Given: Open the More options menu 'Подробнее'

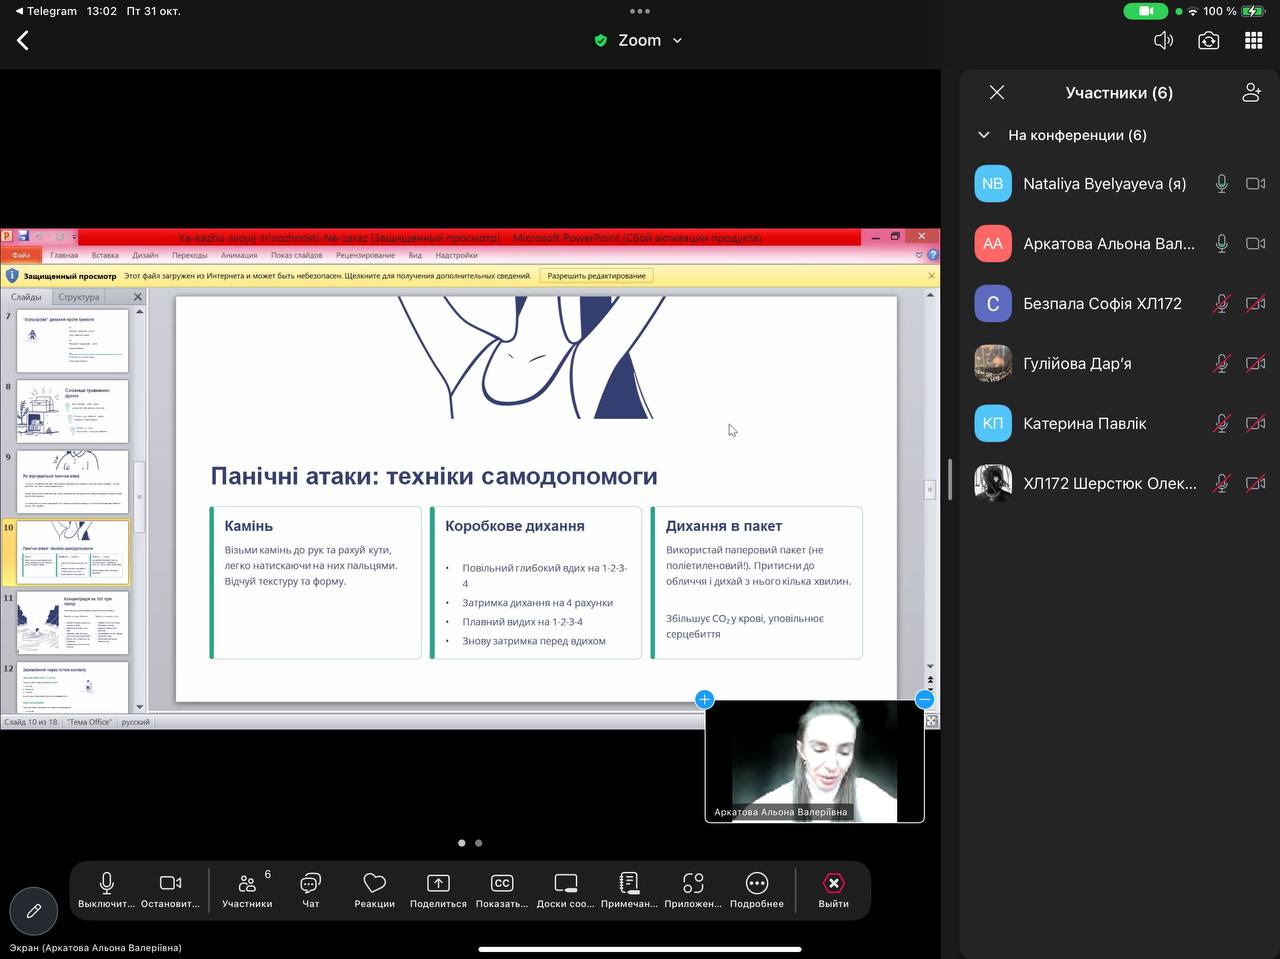Looking at the screenshot, I should point(757,884).
